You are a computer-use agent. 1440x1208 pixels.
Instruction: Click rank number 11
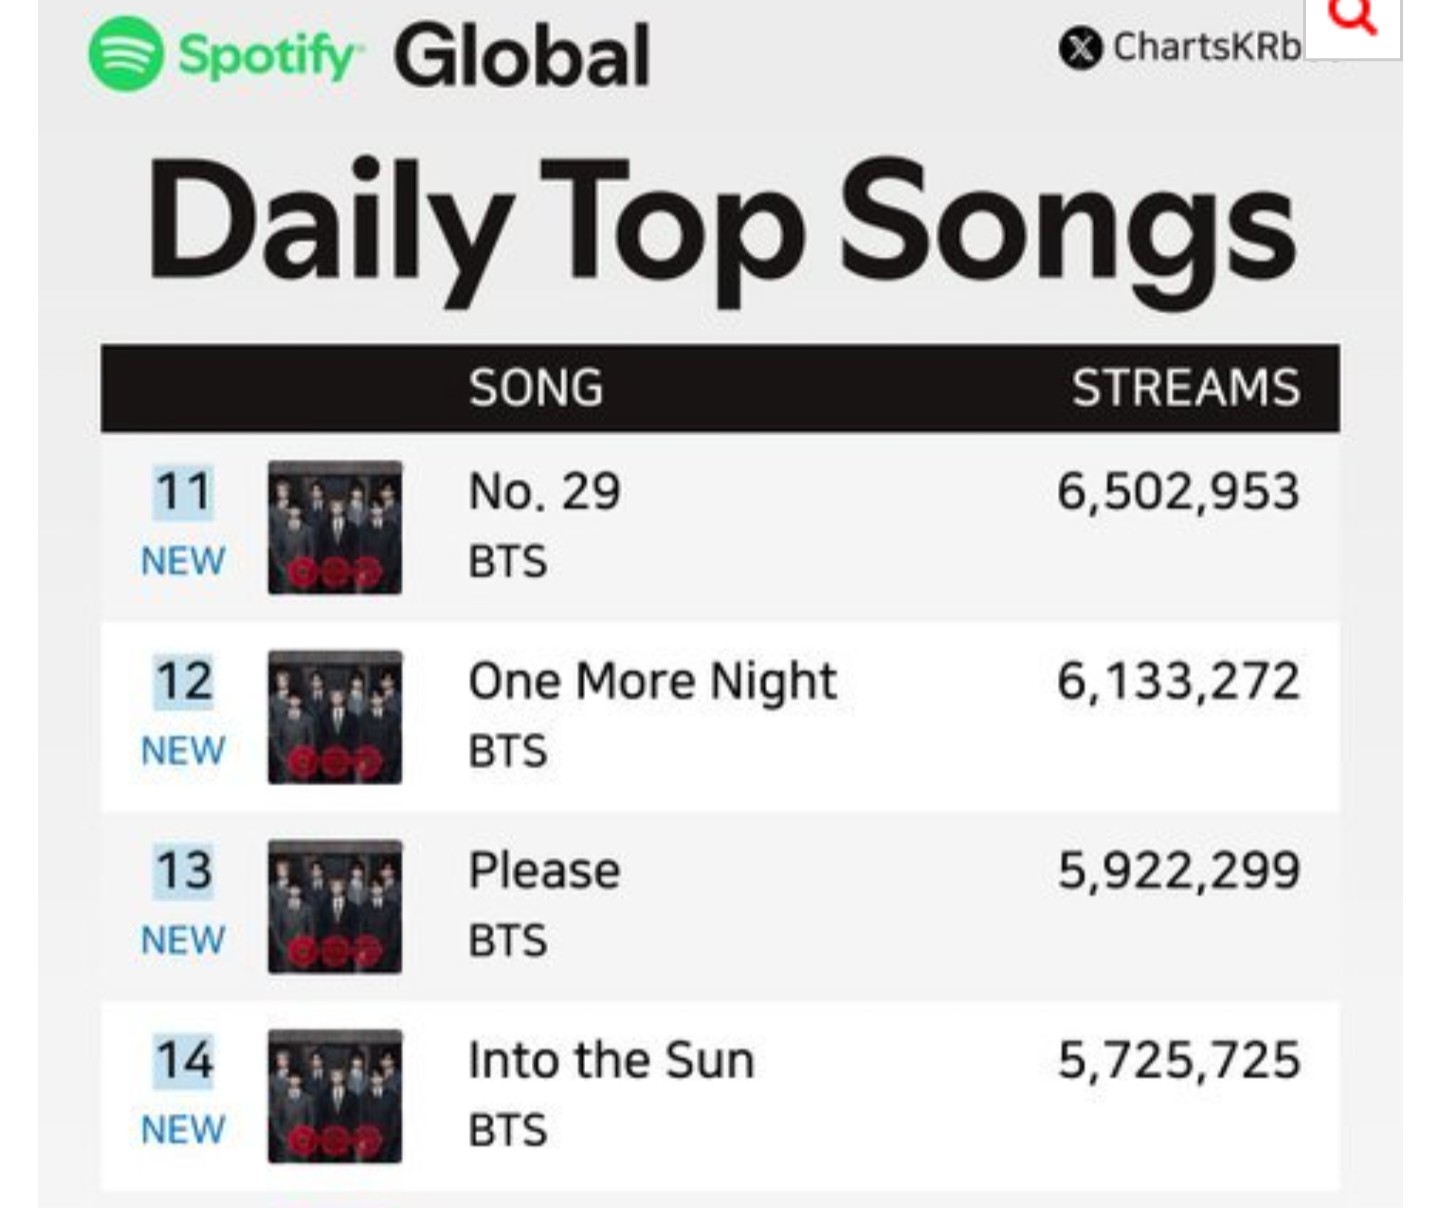[183, 492]
